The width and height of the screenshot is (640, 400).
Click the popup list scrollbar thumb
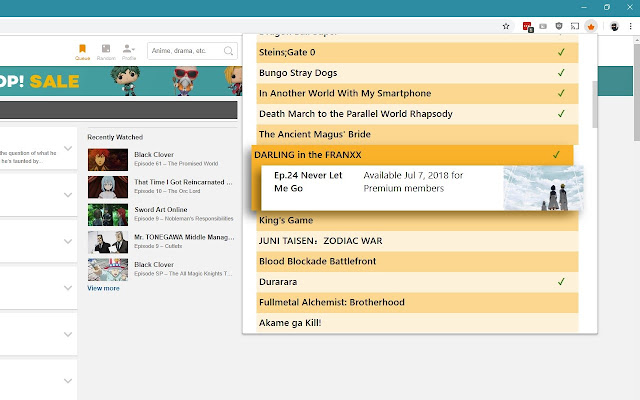pos(595,104)
